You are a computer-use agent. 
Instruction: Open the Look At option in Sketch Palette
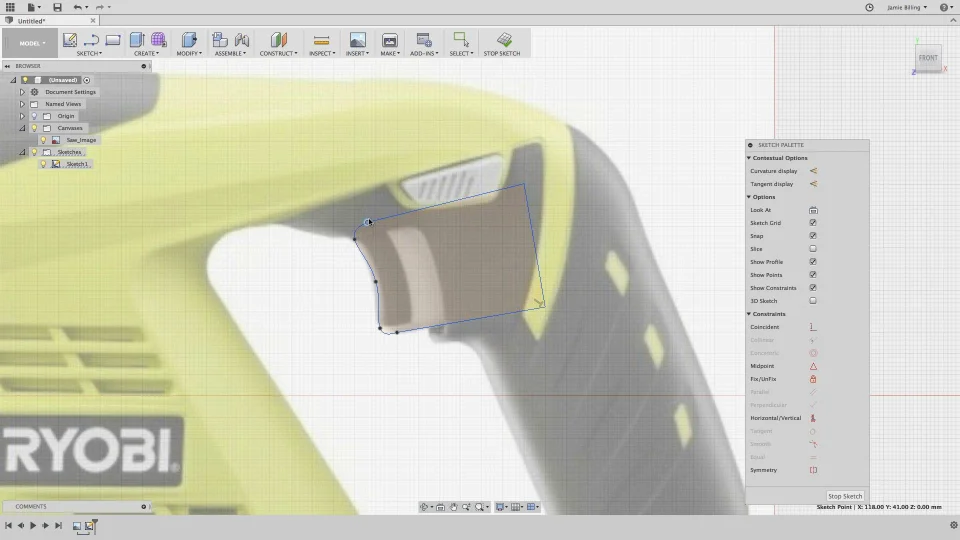pos(813,210)
